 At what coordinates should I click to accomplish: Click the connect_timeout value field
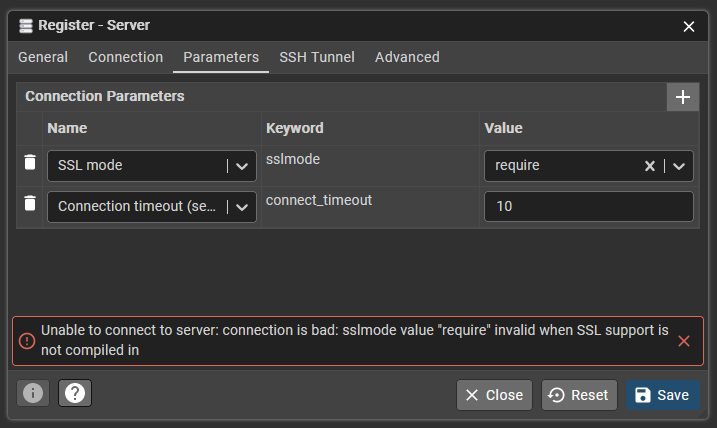(588, 207)
